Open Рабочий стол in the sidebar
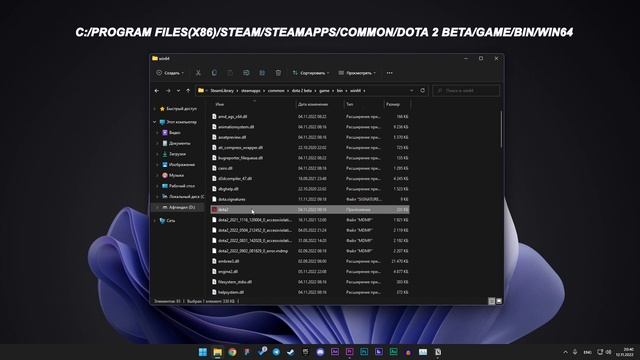This screenshot has width=640, height=360. pyautogui.click(x=178, y=186)
